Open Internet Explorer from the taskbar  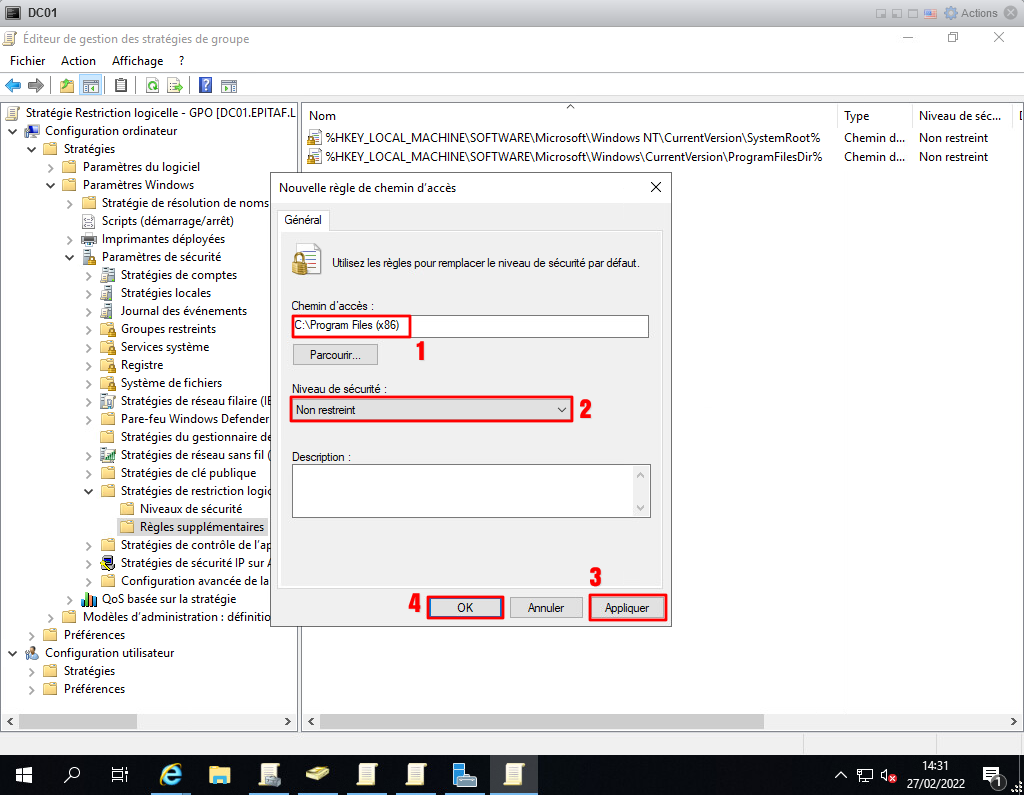click(172, 774)
